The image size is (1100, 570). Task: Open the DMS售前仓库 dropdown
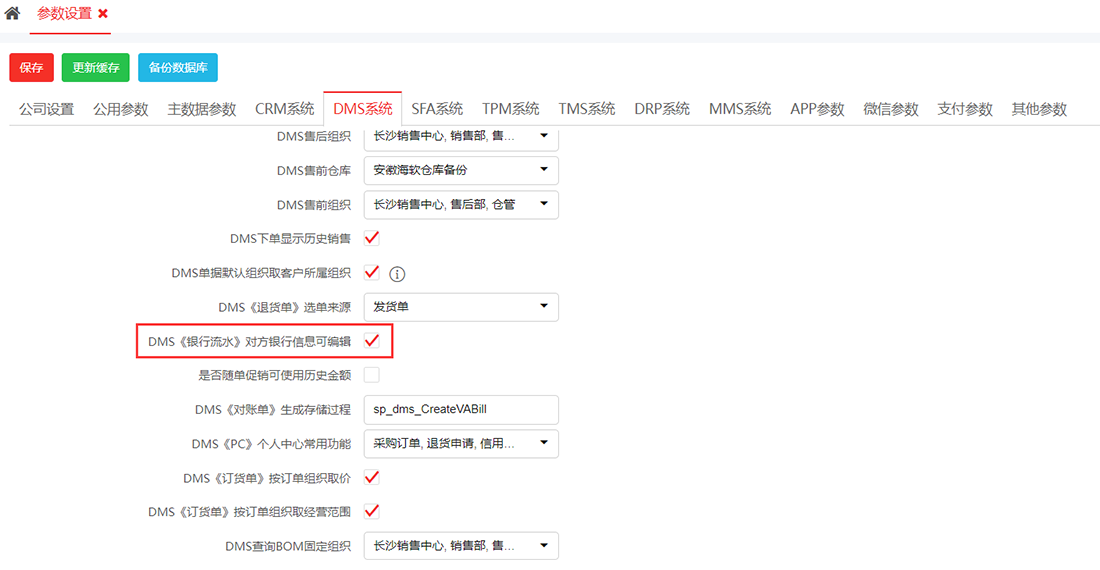pos(460,170)
